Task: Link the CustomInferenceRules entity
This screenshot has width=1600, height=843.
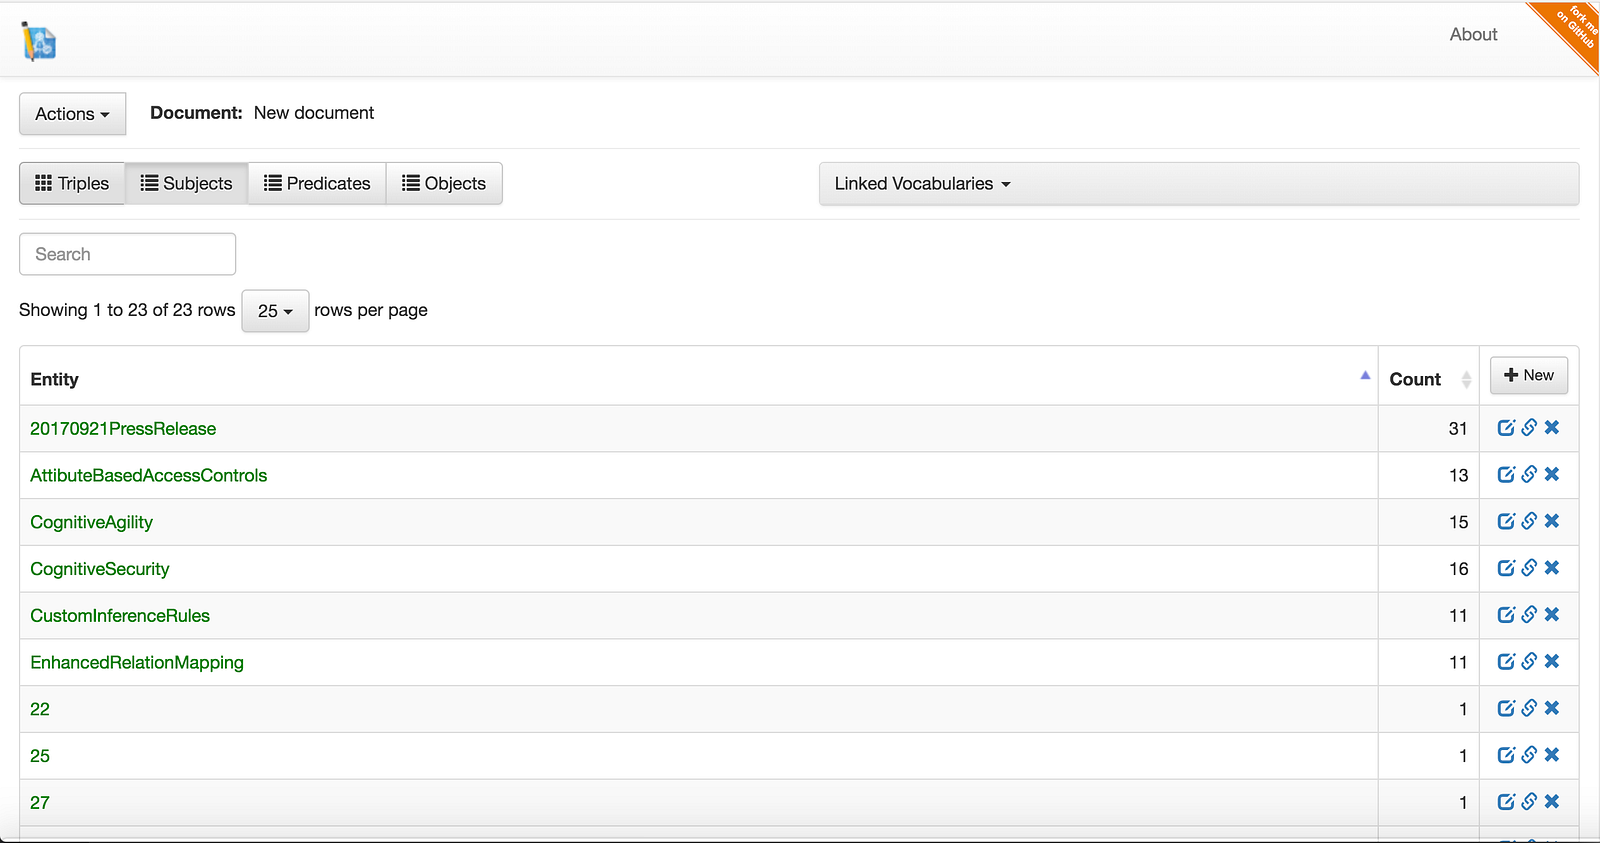Action: (x=1529, y=615)
